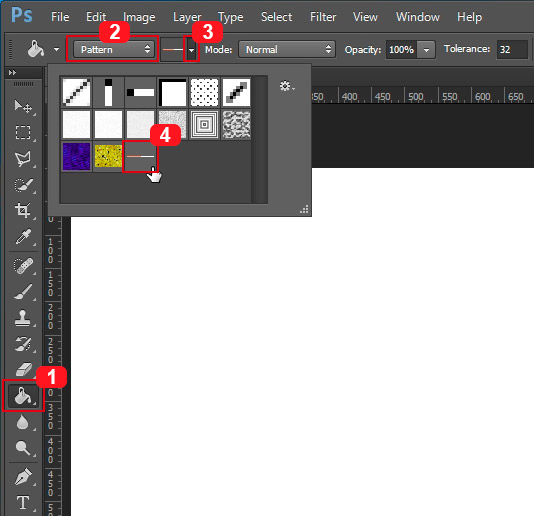The image size is (534, 516).
Task: Choose the horizontal black-white bar pattern
Action: coord(140,92)
